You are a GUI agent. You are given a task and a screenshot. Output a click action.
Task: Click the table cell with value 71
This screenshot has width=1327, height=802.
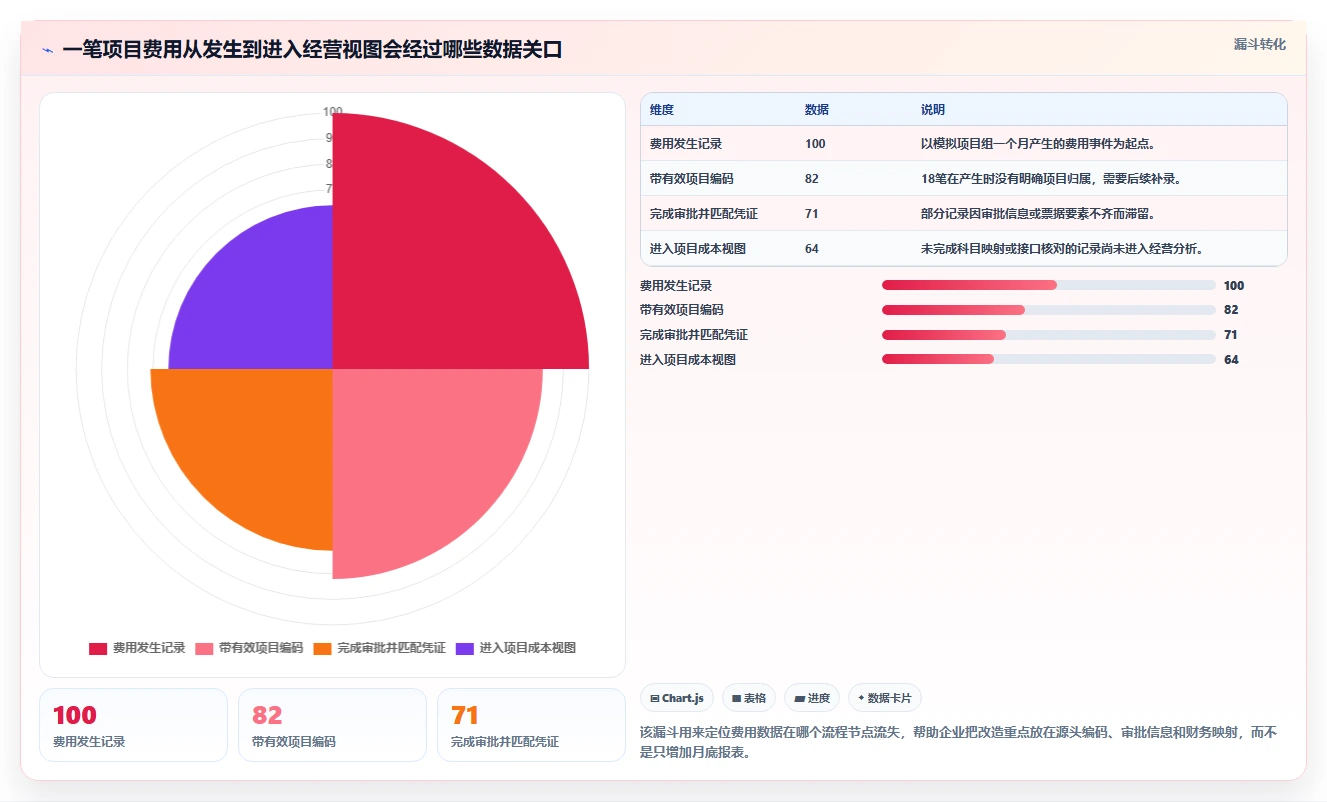click(812, 214)
